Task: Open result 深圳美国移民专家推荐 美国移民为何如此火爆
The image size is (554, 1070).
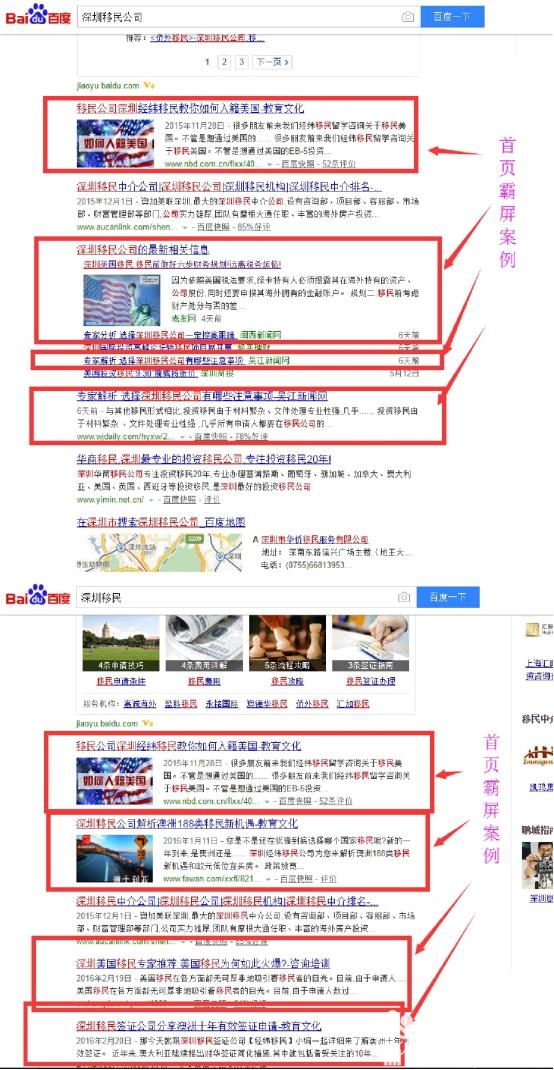Action: pos(203,964)
